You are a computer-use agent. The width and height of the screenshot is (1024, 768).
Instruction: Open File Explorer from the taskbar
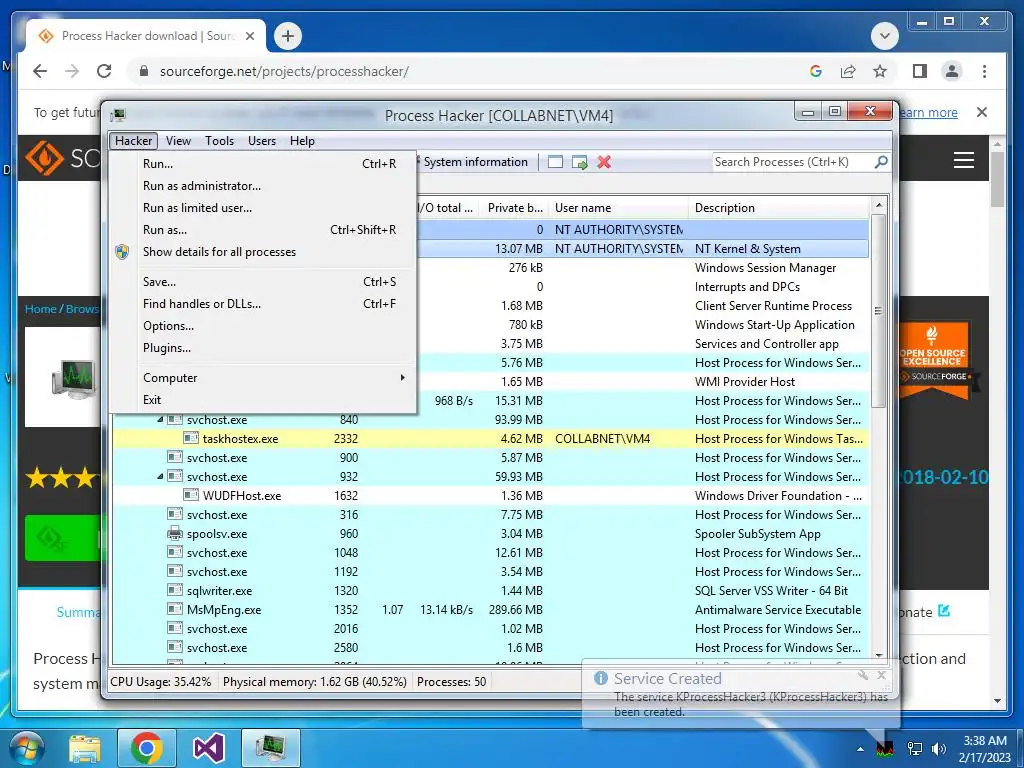[x=85, y=748]
